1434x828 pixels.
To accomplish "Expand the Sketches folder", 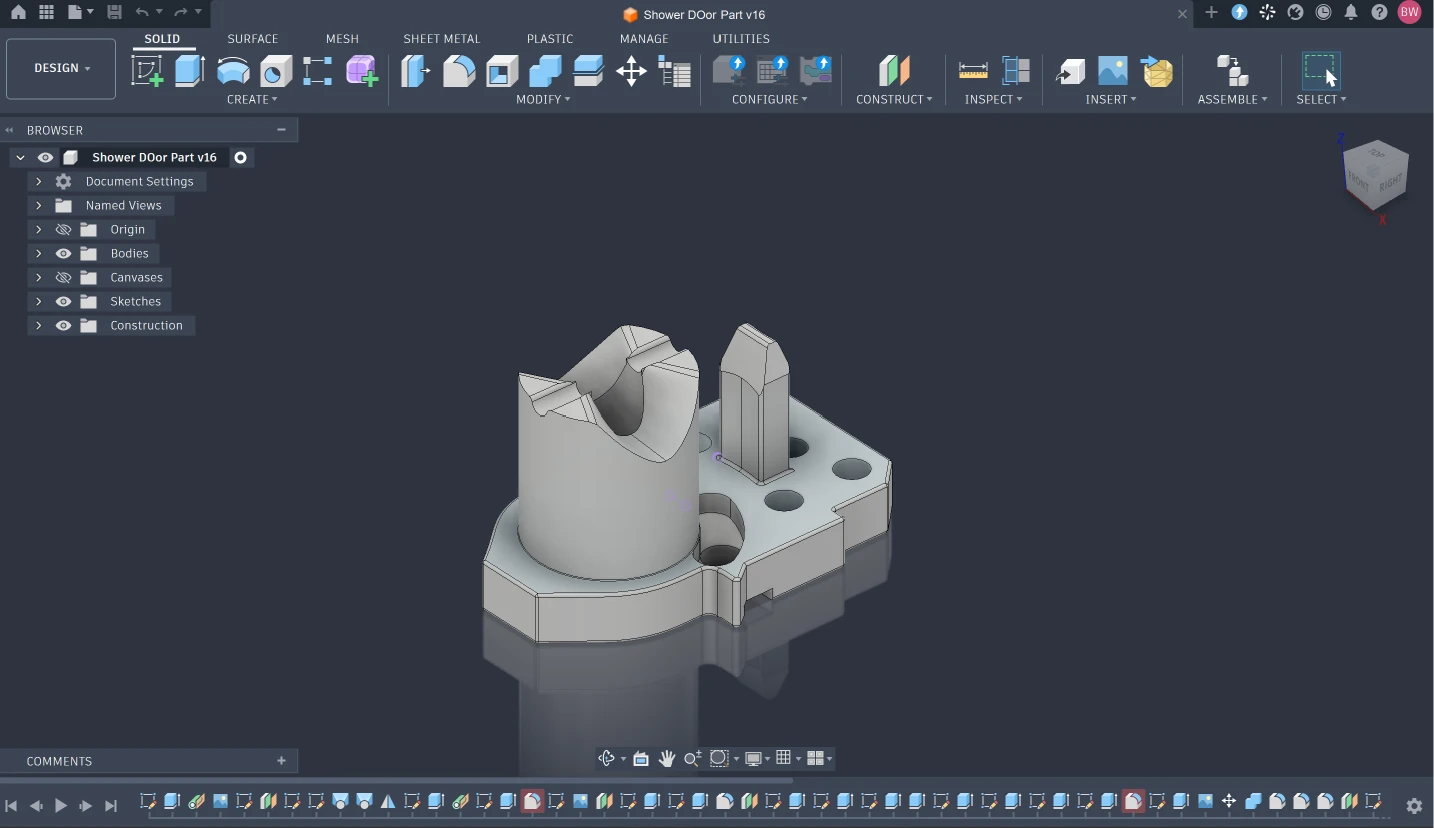I will click(38, 301).
